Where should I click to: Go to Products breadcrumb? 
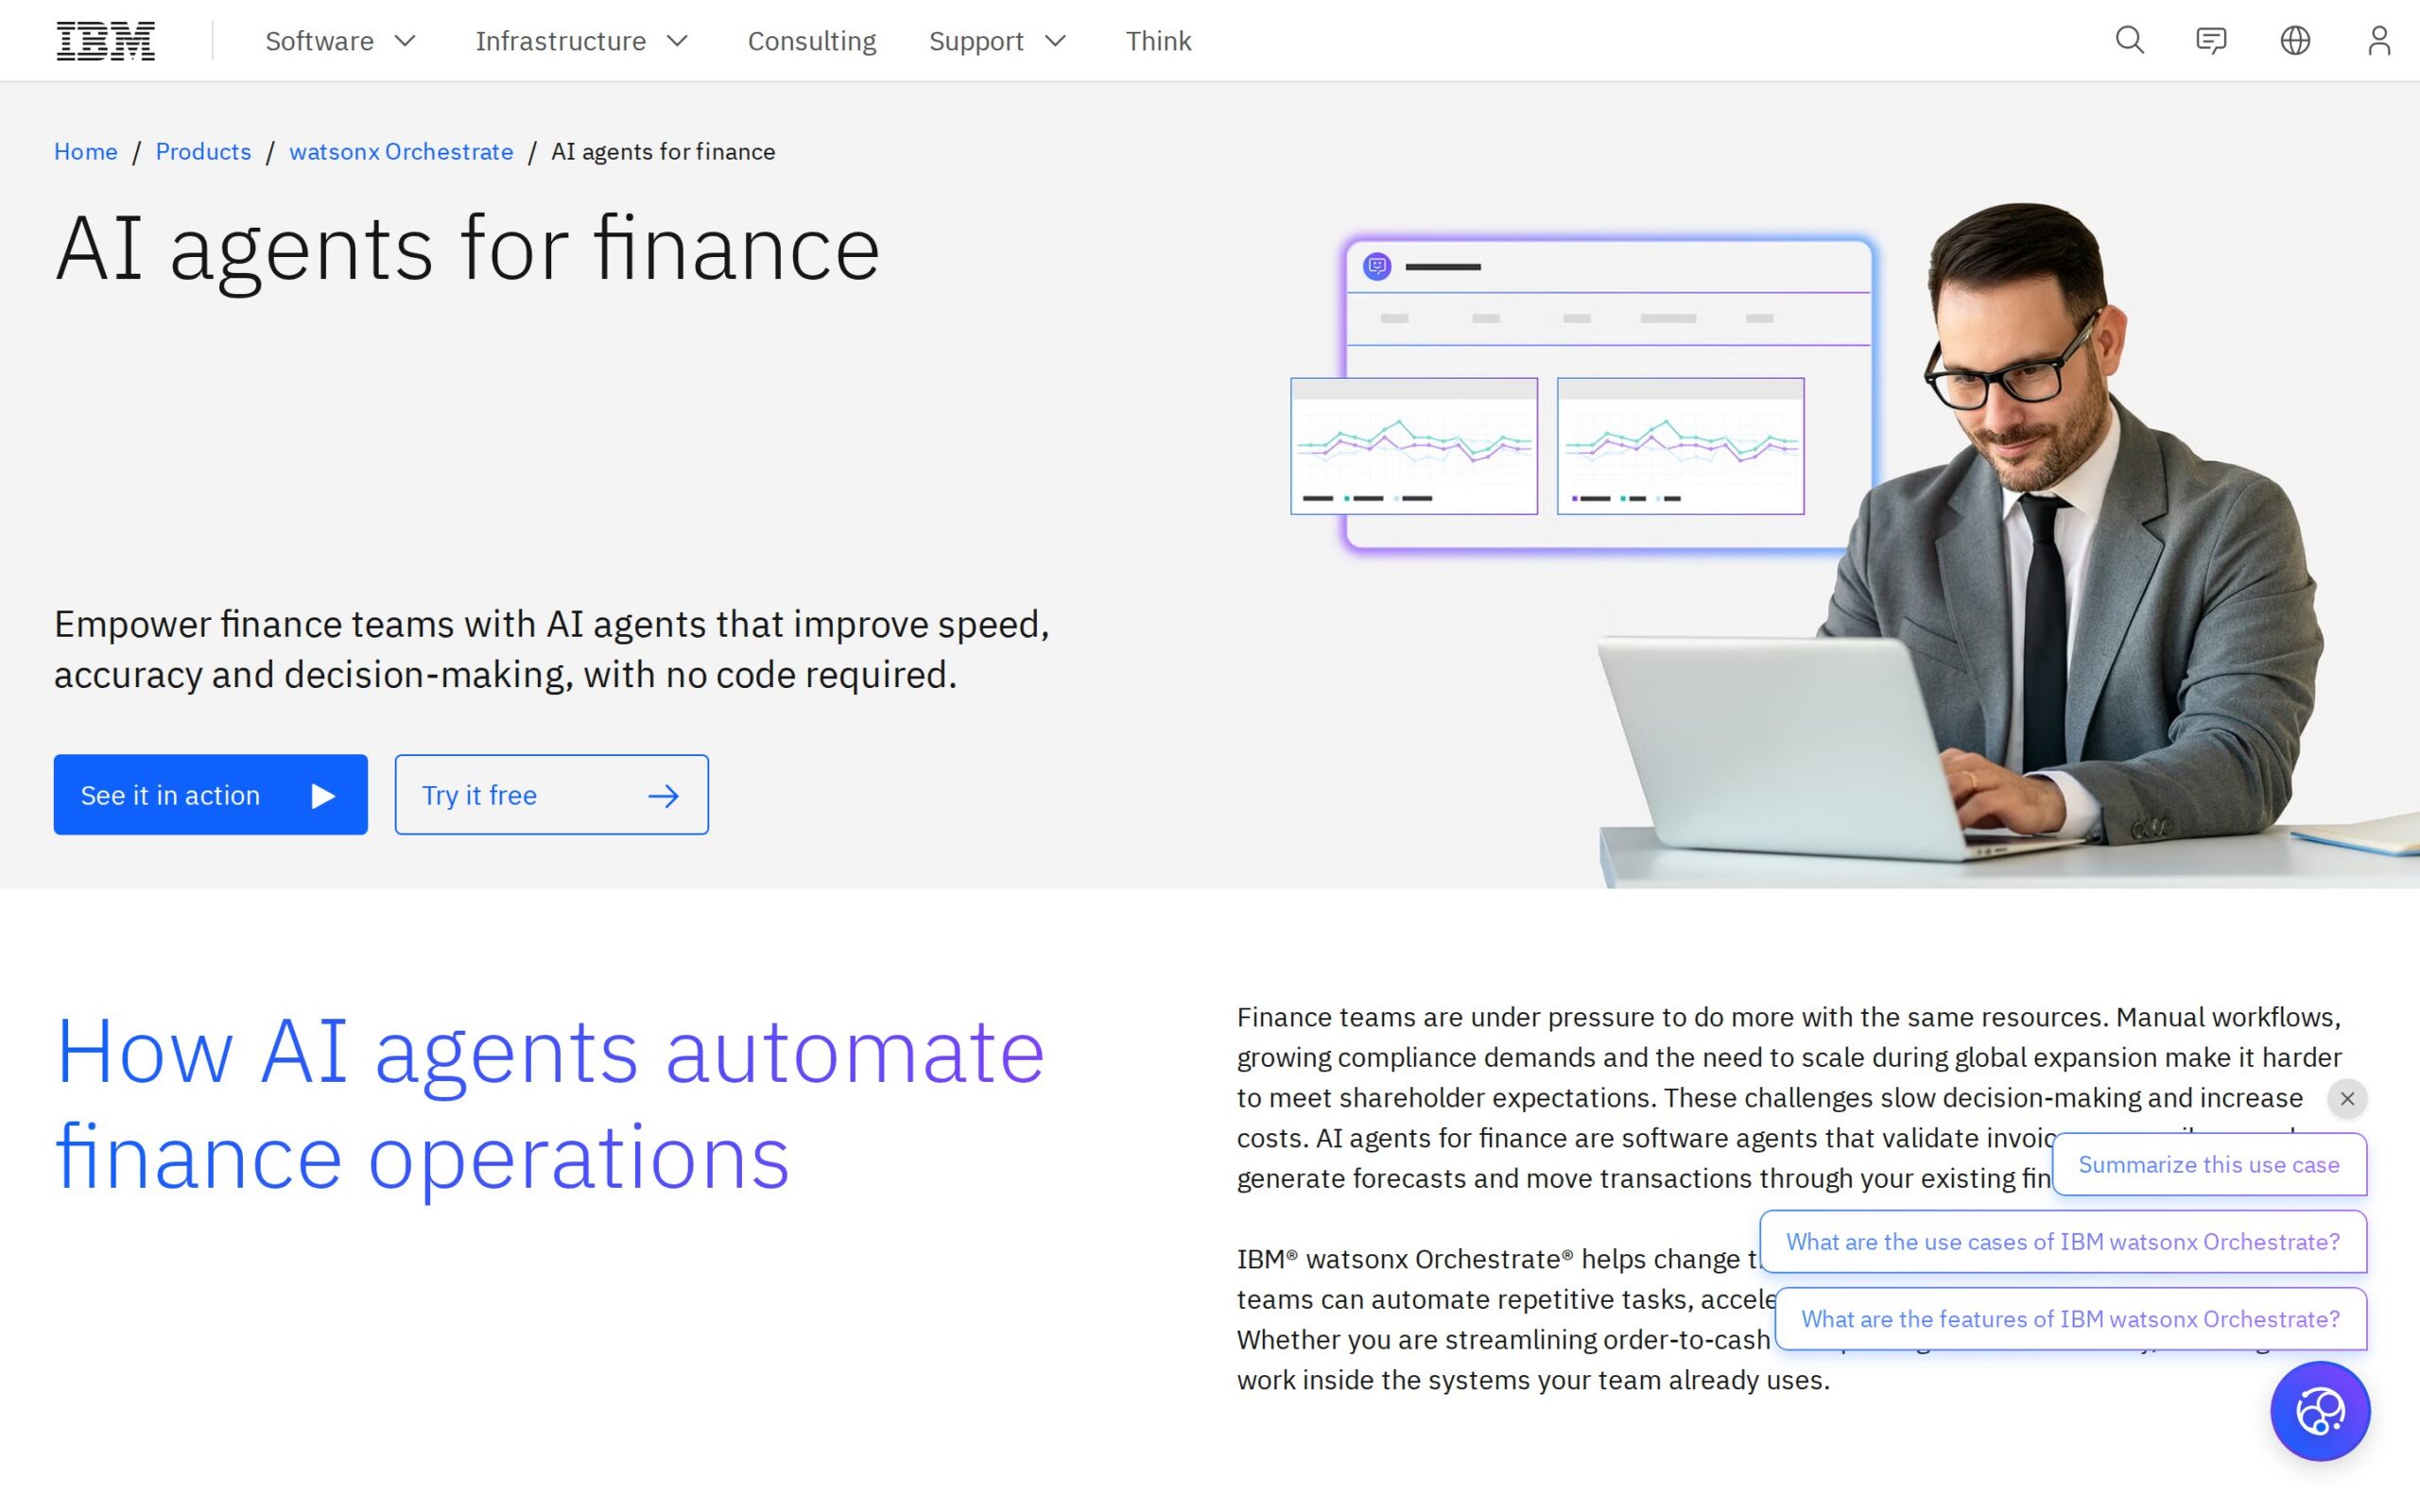pos(203,151)
